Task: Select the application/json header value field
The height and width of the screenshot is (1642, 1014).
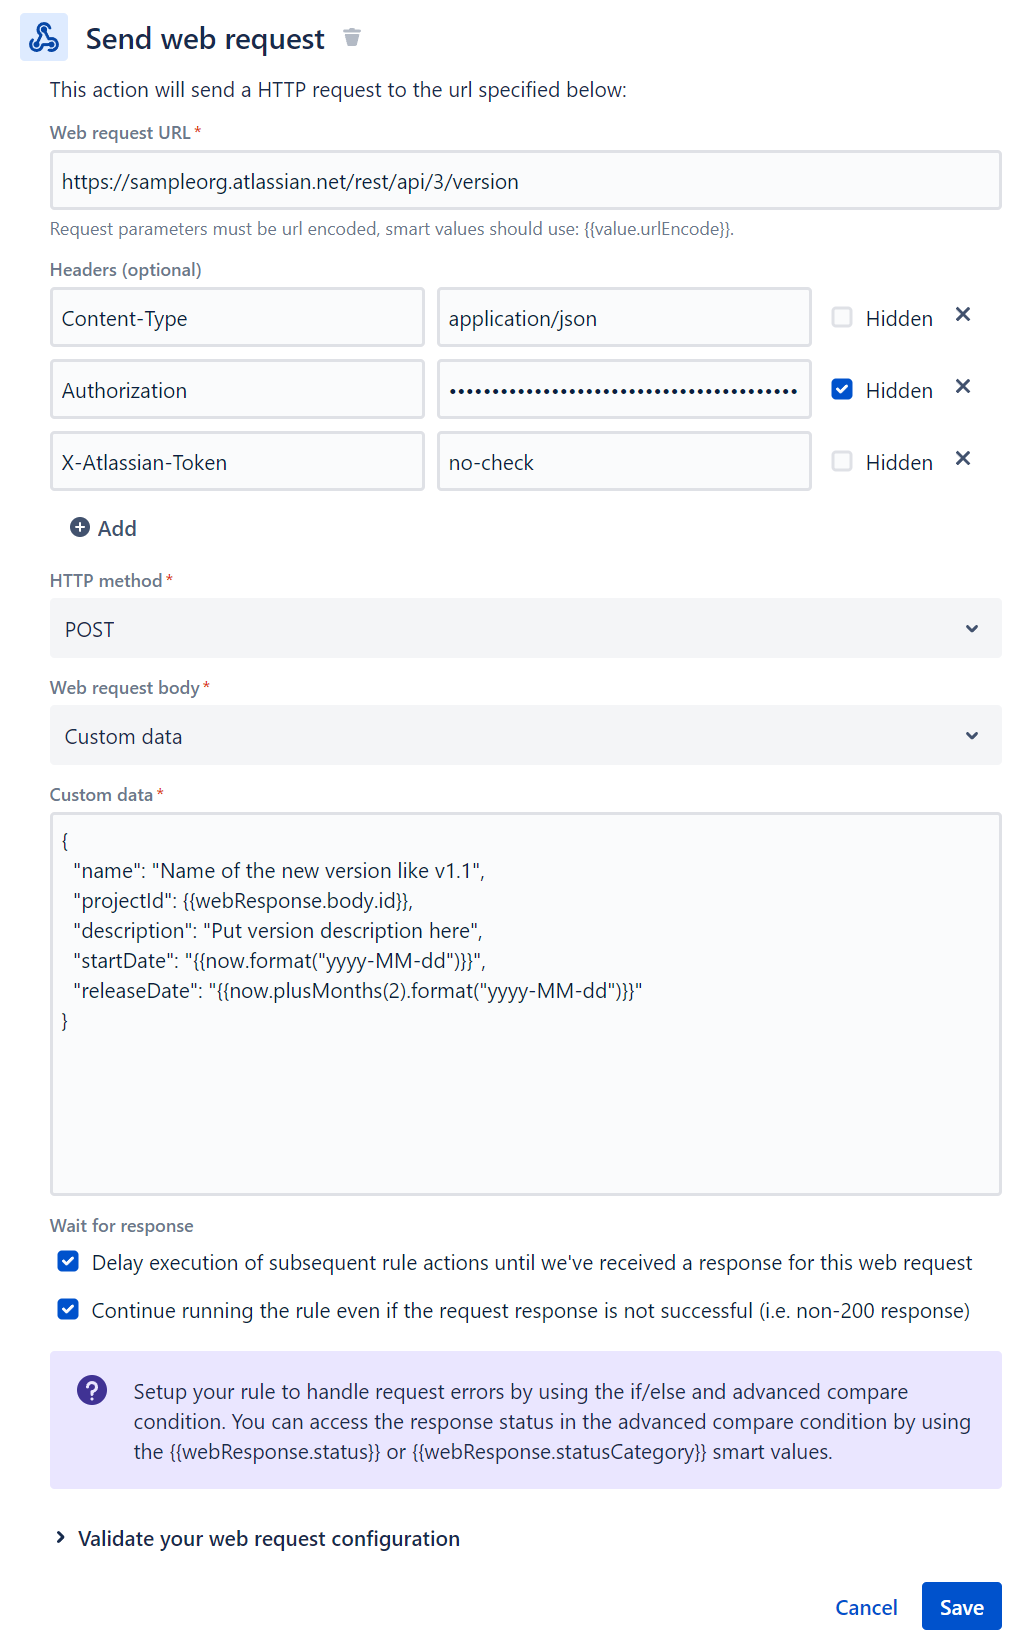Action: [x=623, y=317]
